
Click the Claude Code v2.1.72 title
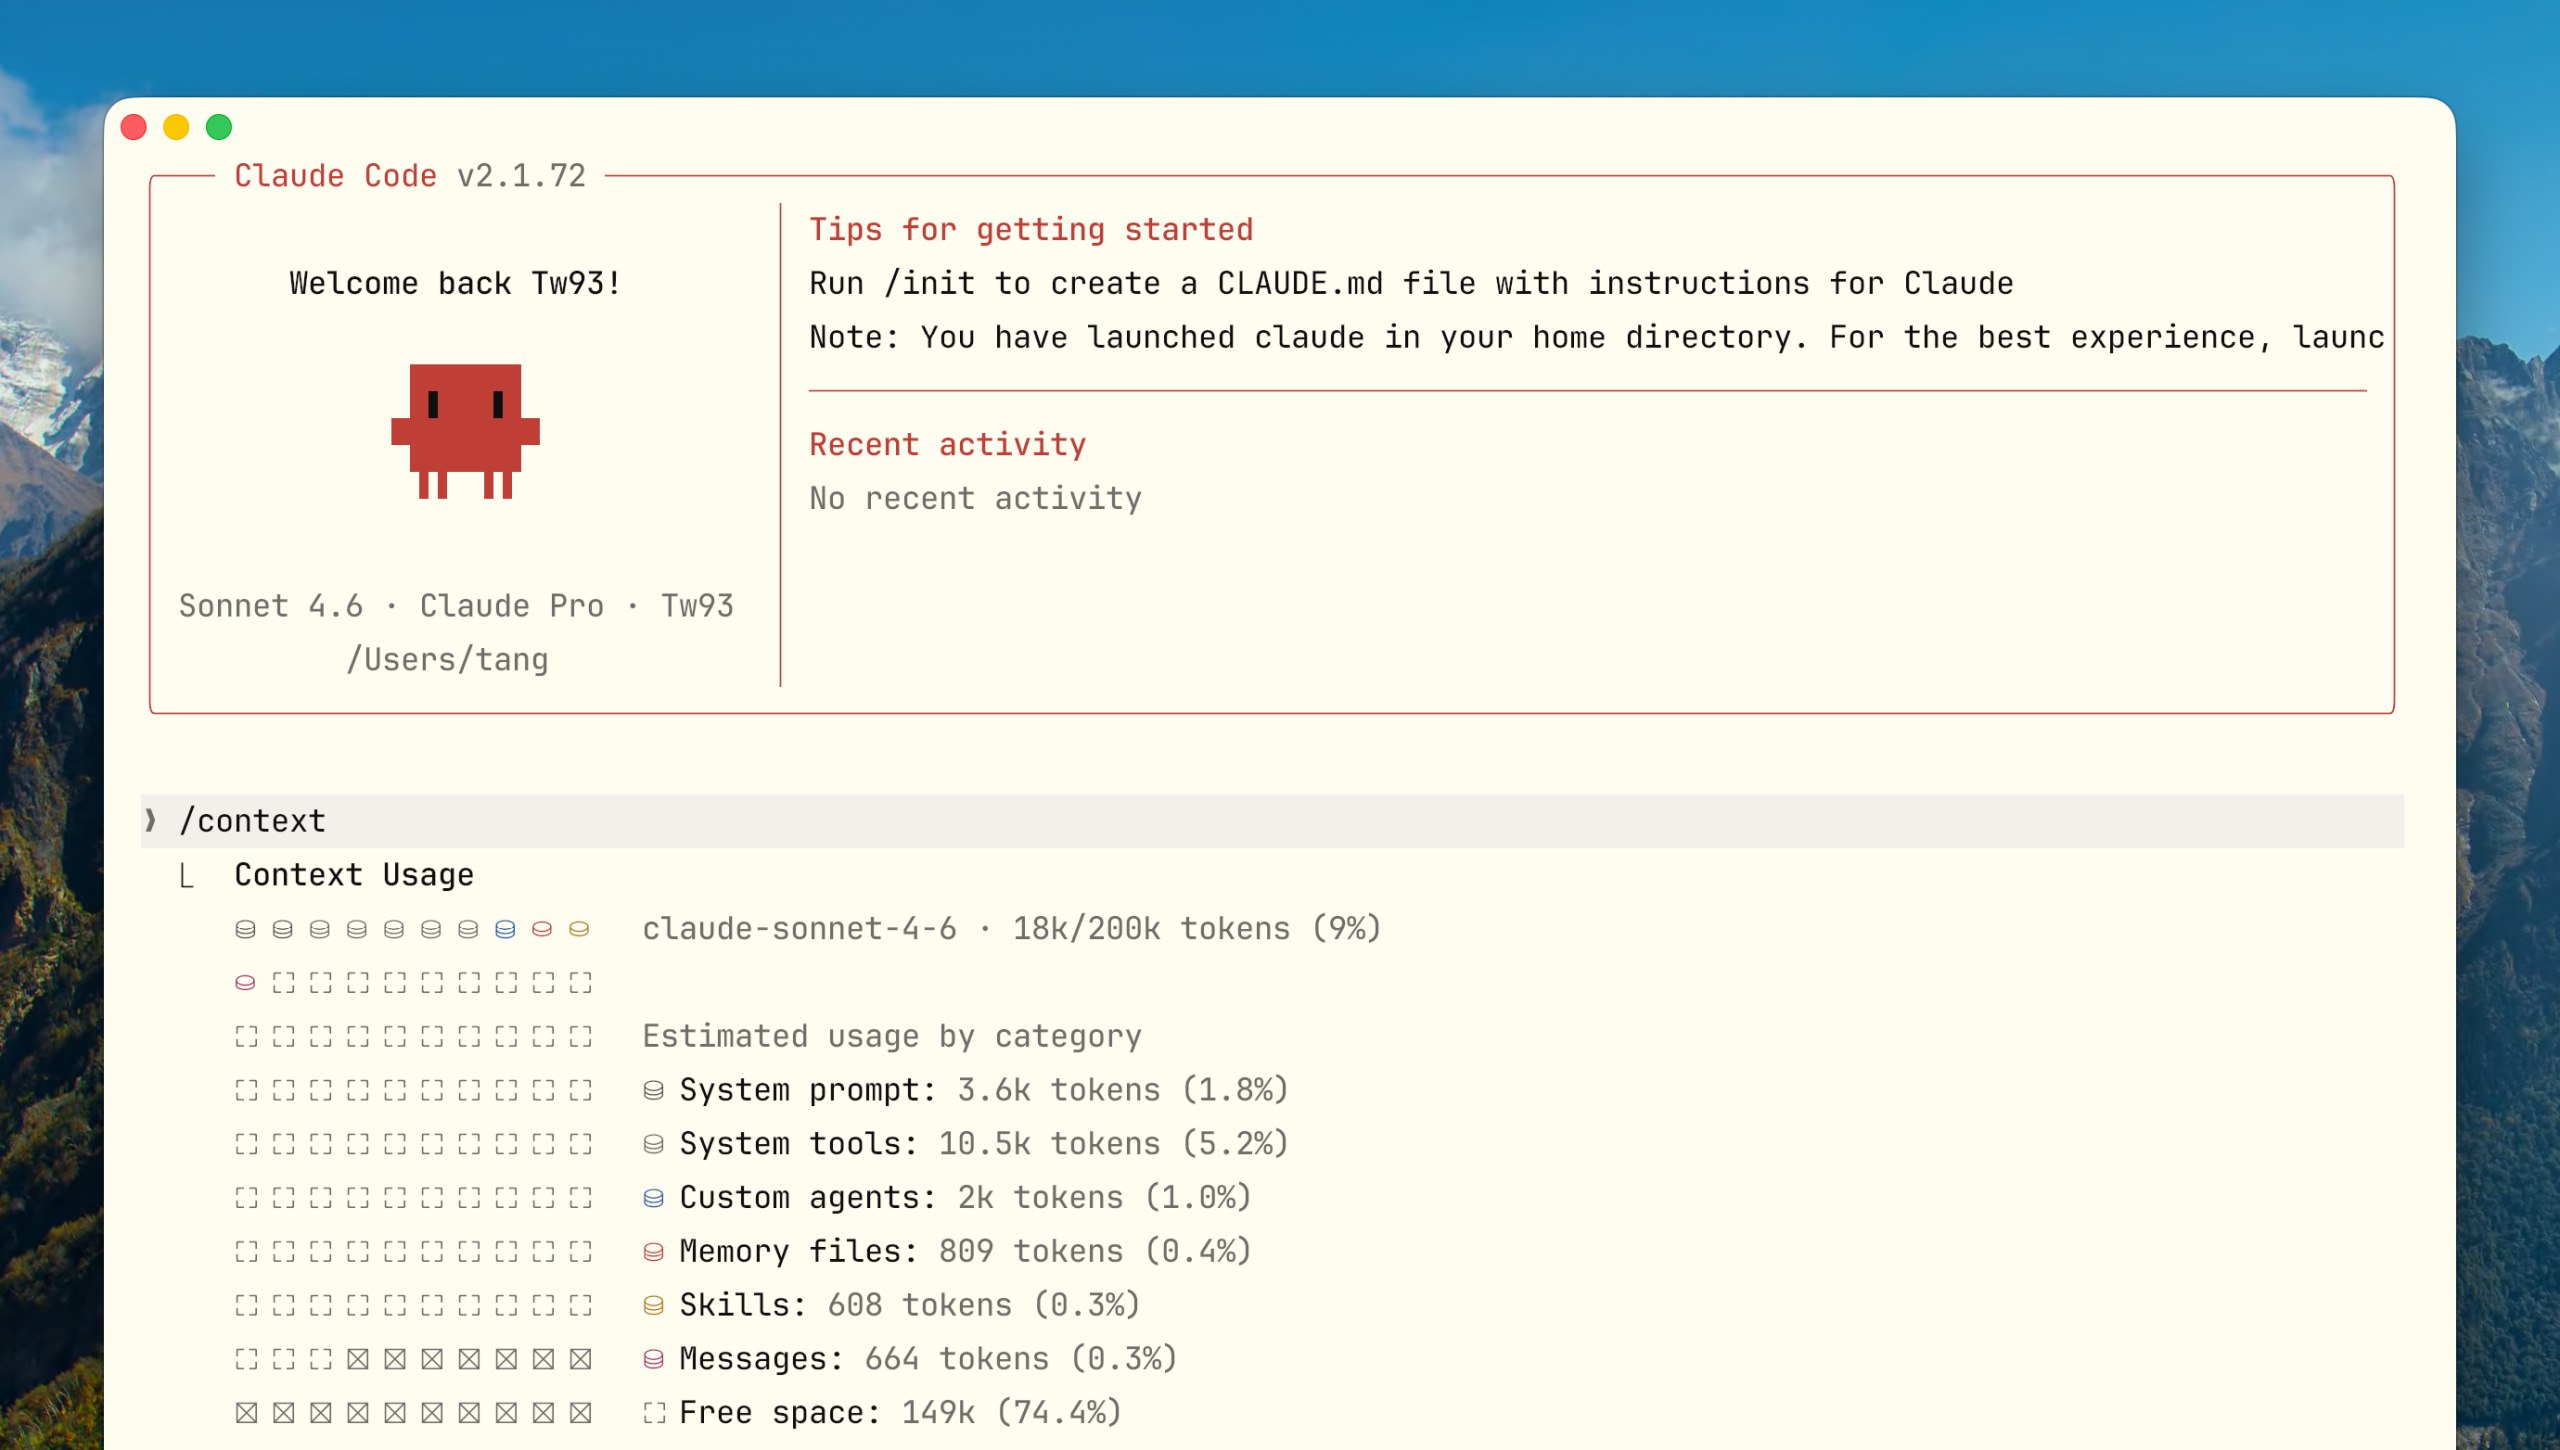(410, 176)
